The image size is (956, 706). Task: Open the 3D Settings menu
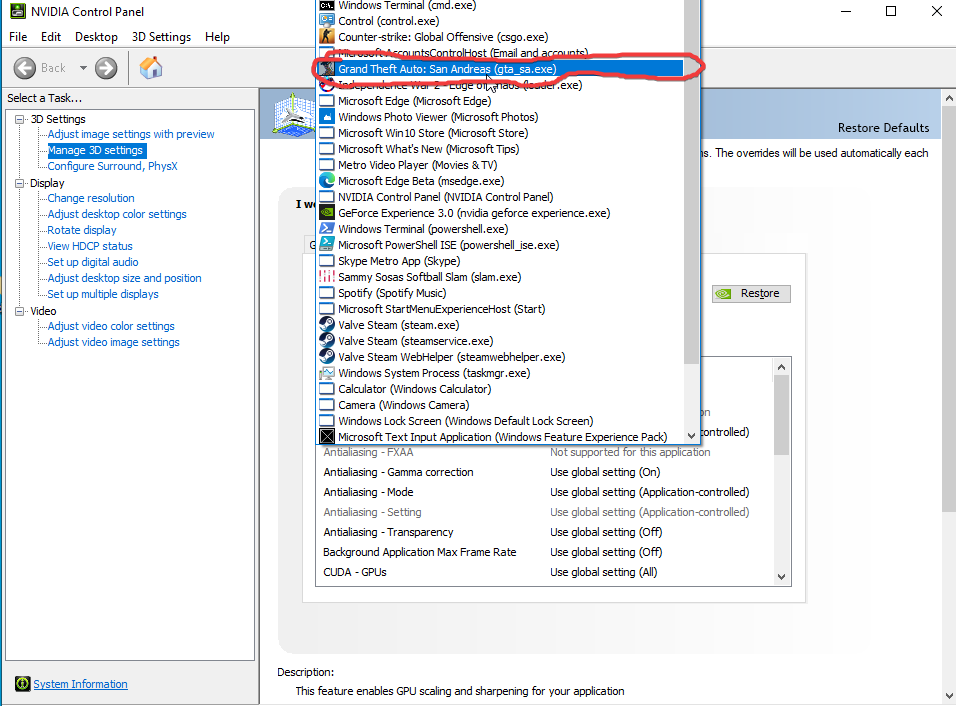point(162,37)
